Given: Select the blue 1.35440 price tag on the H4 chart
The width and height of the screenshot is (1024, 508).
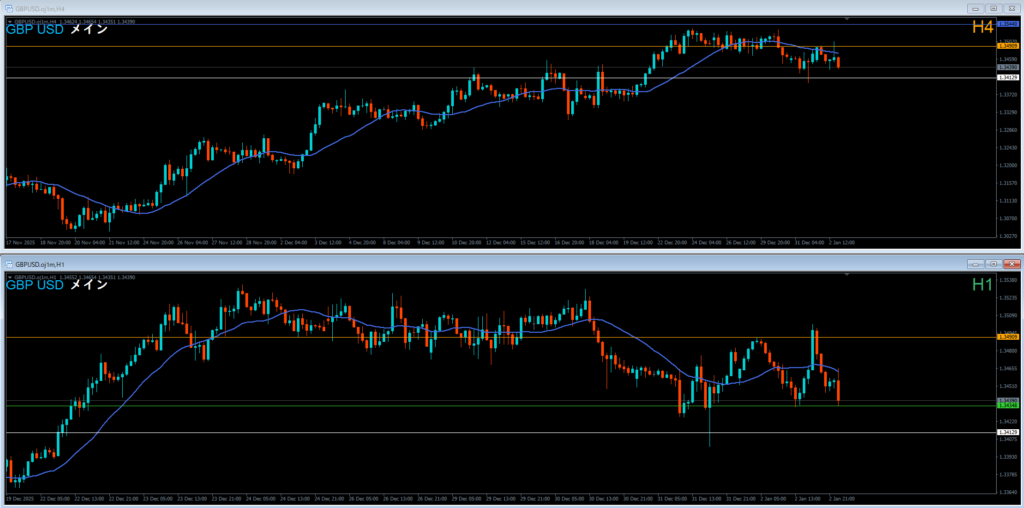Looking at the screenshot, I should [1008, 23].
